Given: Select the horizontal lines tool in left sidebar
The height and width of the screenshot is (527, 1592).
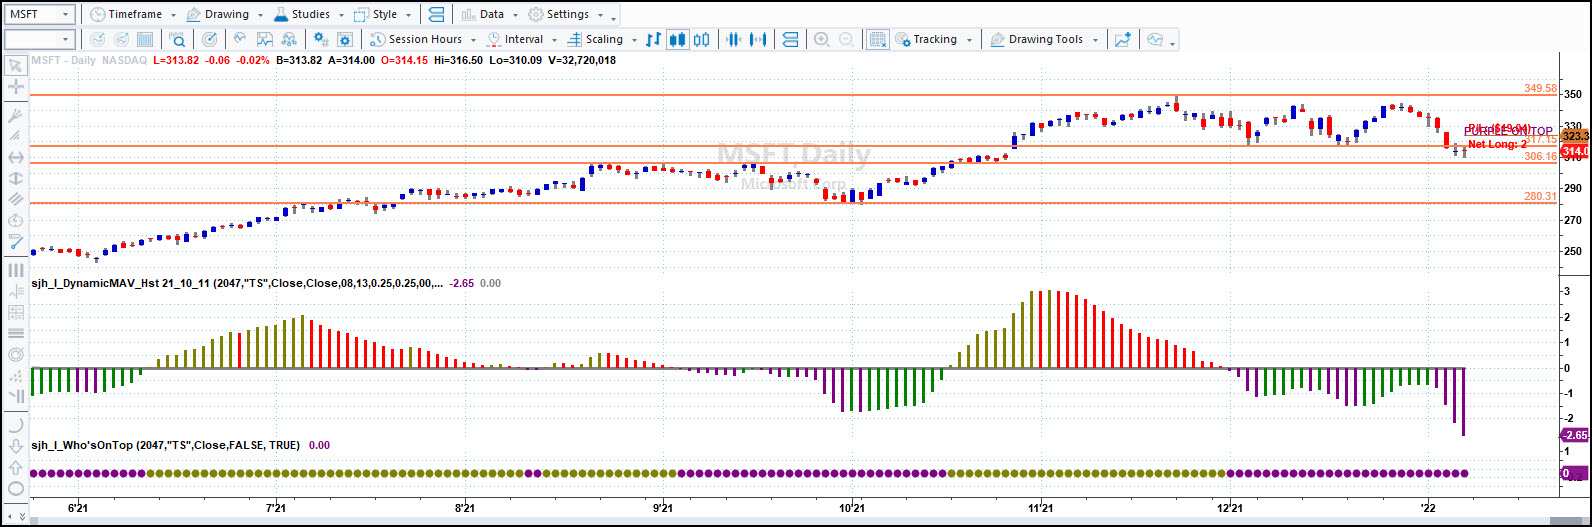Looking at the screenshot, I should pos(15,333).
